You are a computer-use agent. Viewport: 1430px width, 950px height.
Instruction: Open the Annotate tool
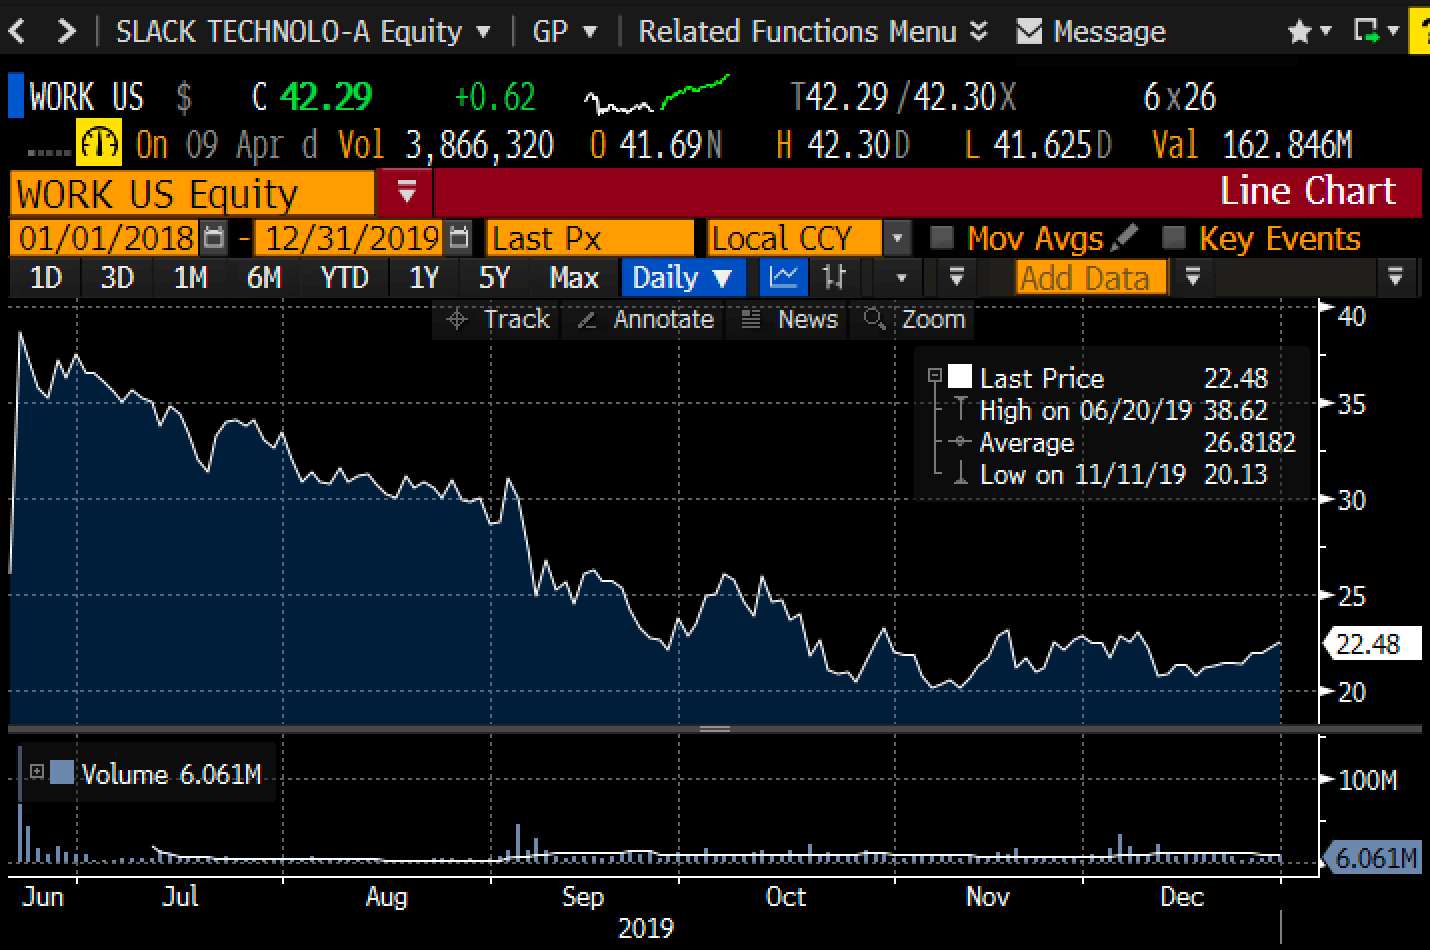(x=645, y=319)
